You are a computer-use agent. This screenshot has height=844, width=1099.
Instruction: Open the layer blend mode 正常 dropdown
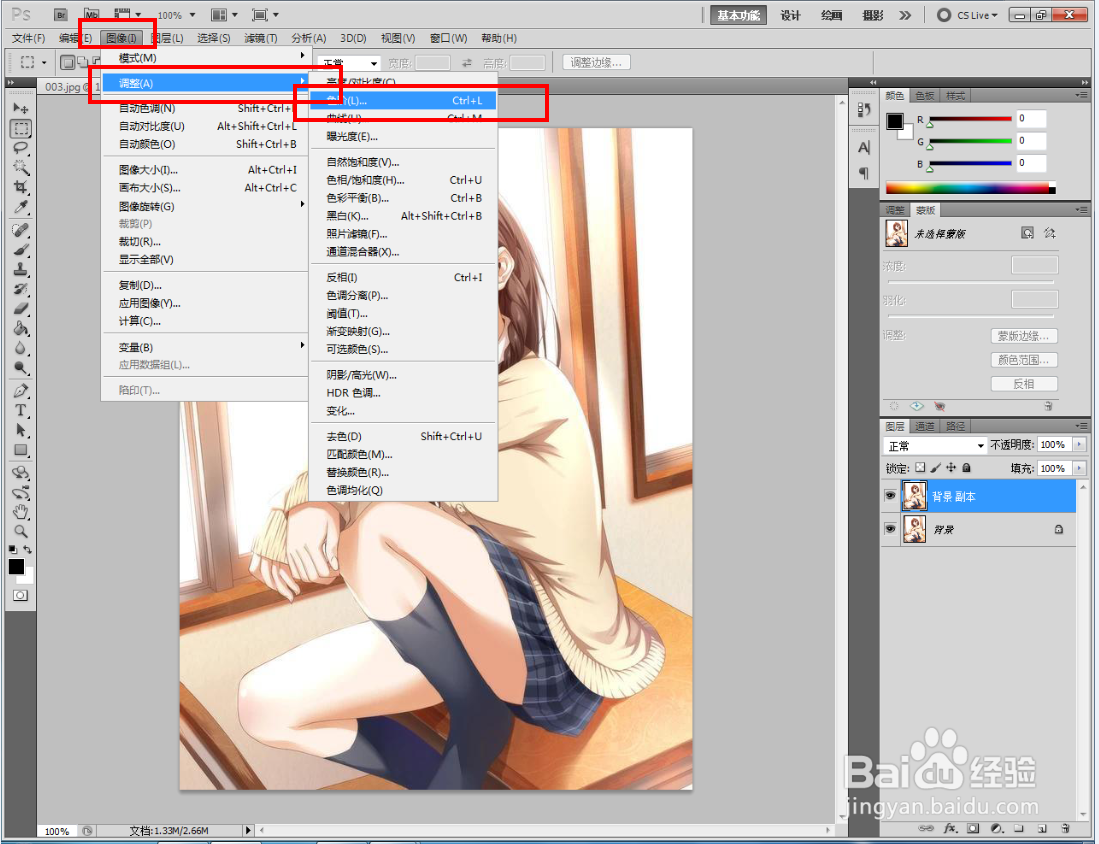(x=935, y=446)
